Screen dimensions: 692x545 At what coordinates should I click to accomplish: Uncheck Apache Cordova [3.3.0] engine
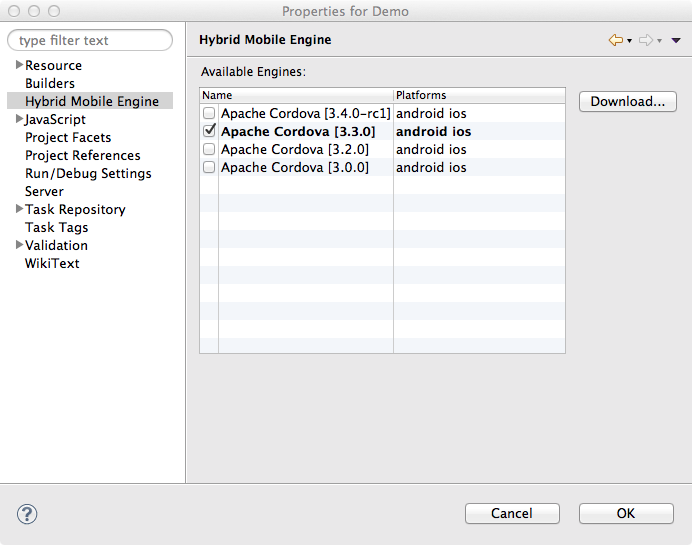tap(209, 131)
